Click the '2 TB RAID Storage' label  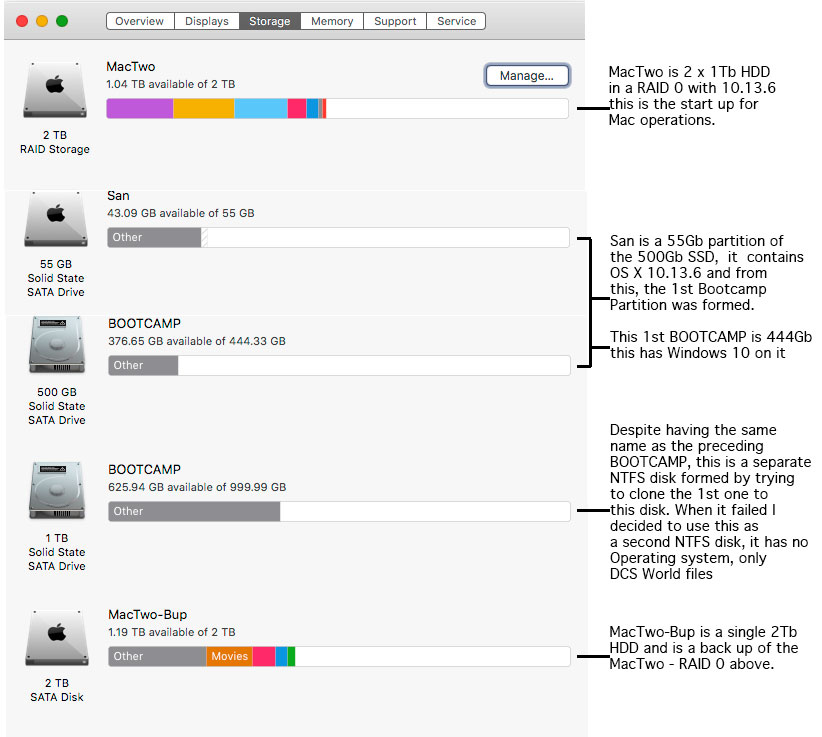pyautogui.click(x=55, y=142)
